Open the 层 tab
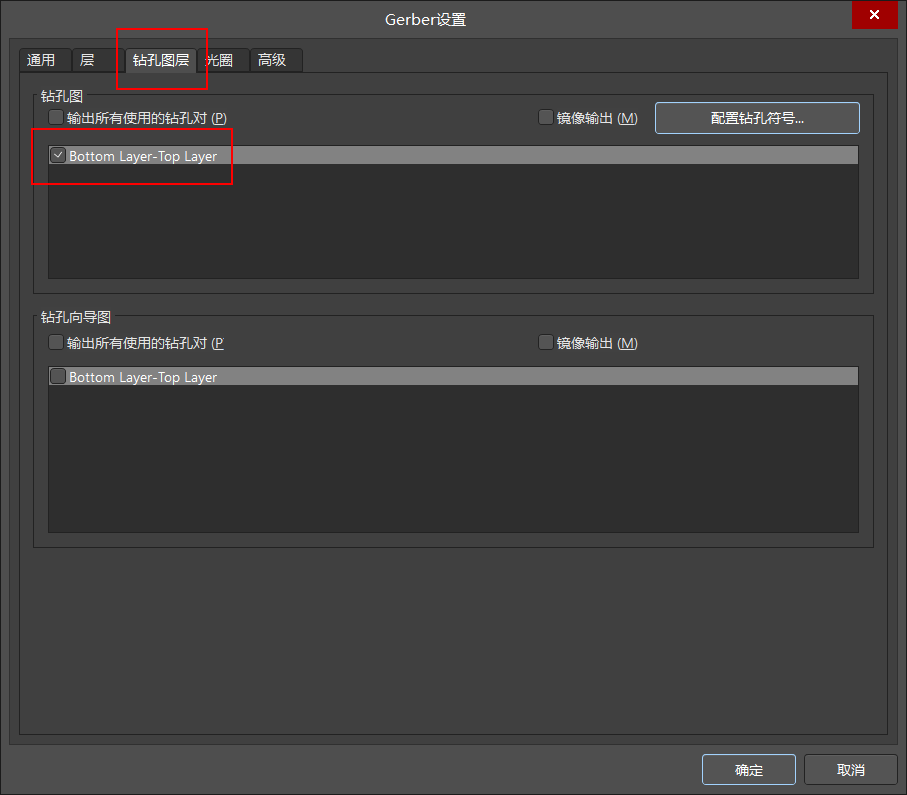Screen dimensions: 907x795 tap(97, 60)
